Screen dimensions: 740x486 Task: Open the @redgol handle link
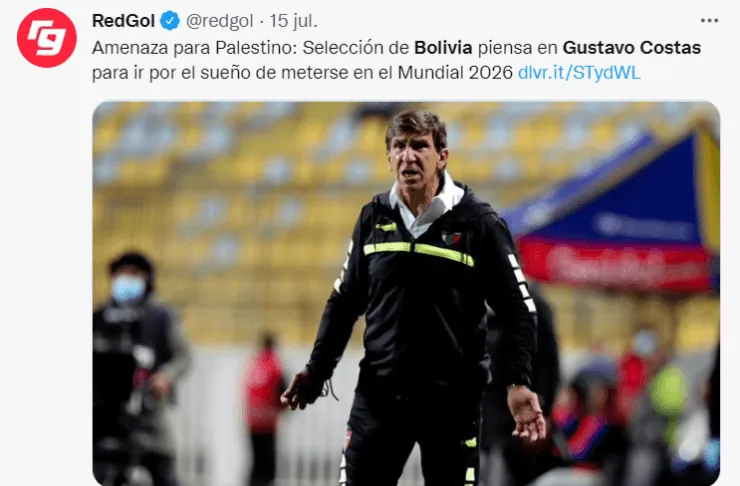point(219,21)
